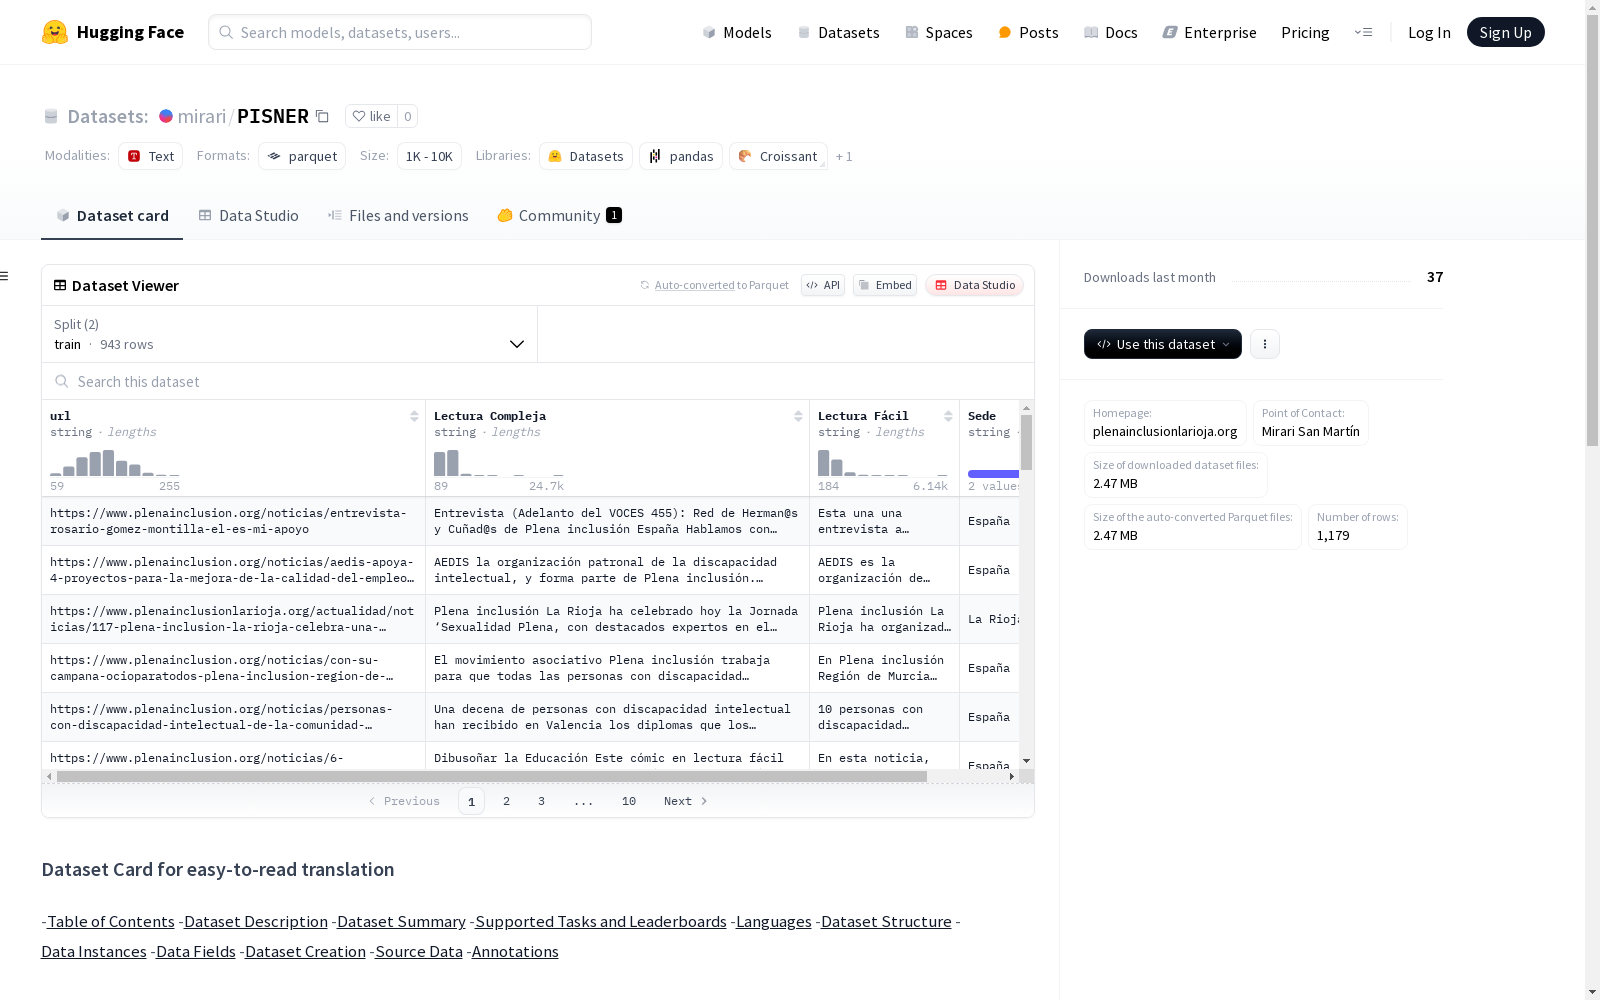Open Spaces in top navigation
The height and width of the screenshot is (1000, 1600).
939,32
